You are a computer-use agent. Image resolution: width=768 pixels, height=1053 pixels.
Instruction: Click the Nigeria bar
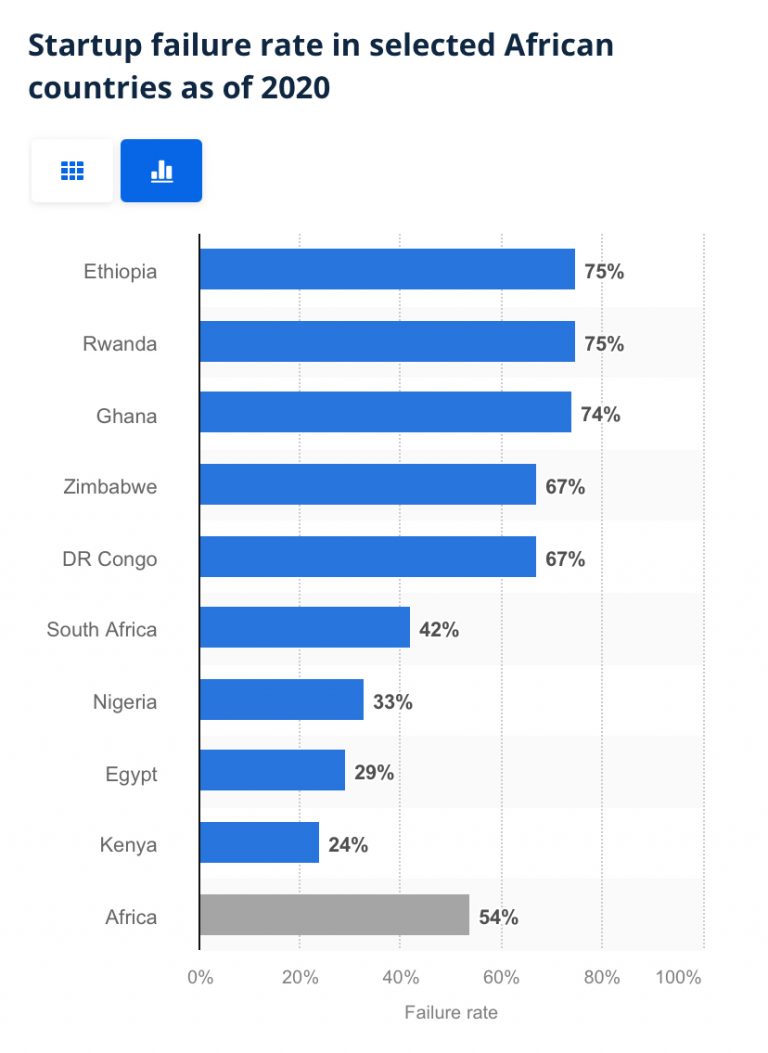[281, 701]
